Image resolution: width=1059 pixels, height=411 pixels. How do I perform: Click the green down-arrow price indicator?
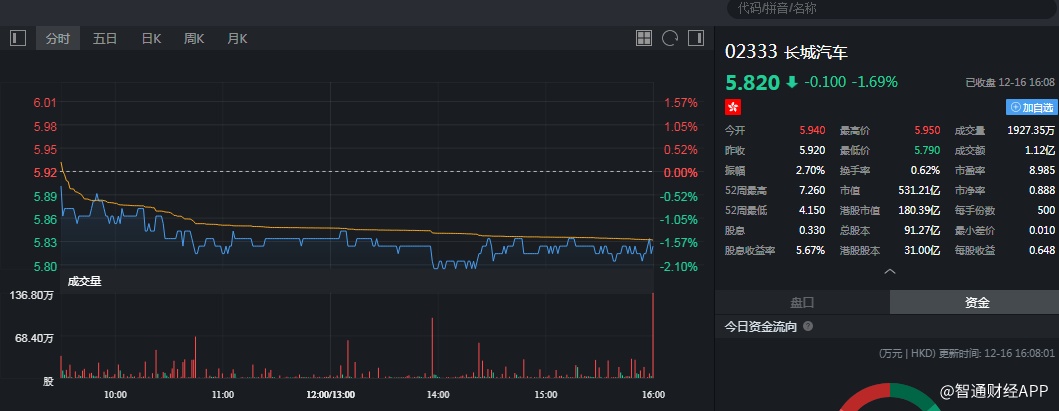(792, 82)
